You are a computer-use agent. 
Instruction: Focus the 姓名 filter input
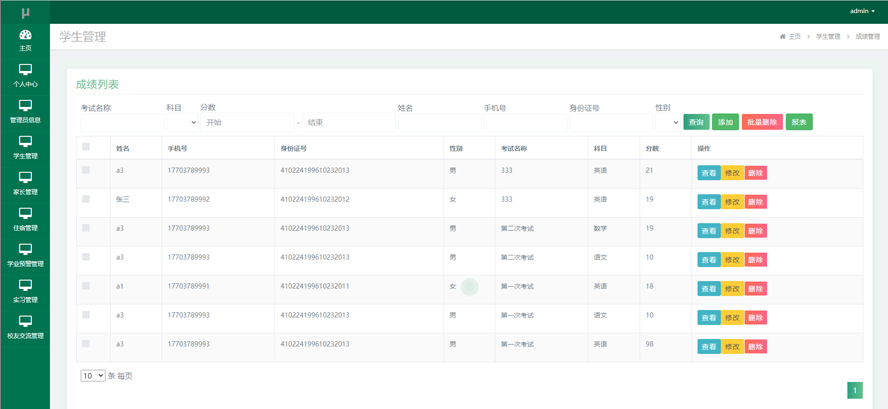click(439, 122)
